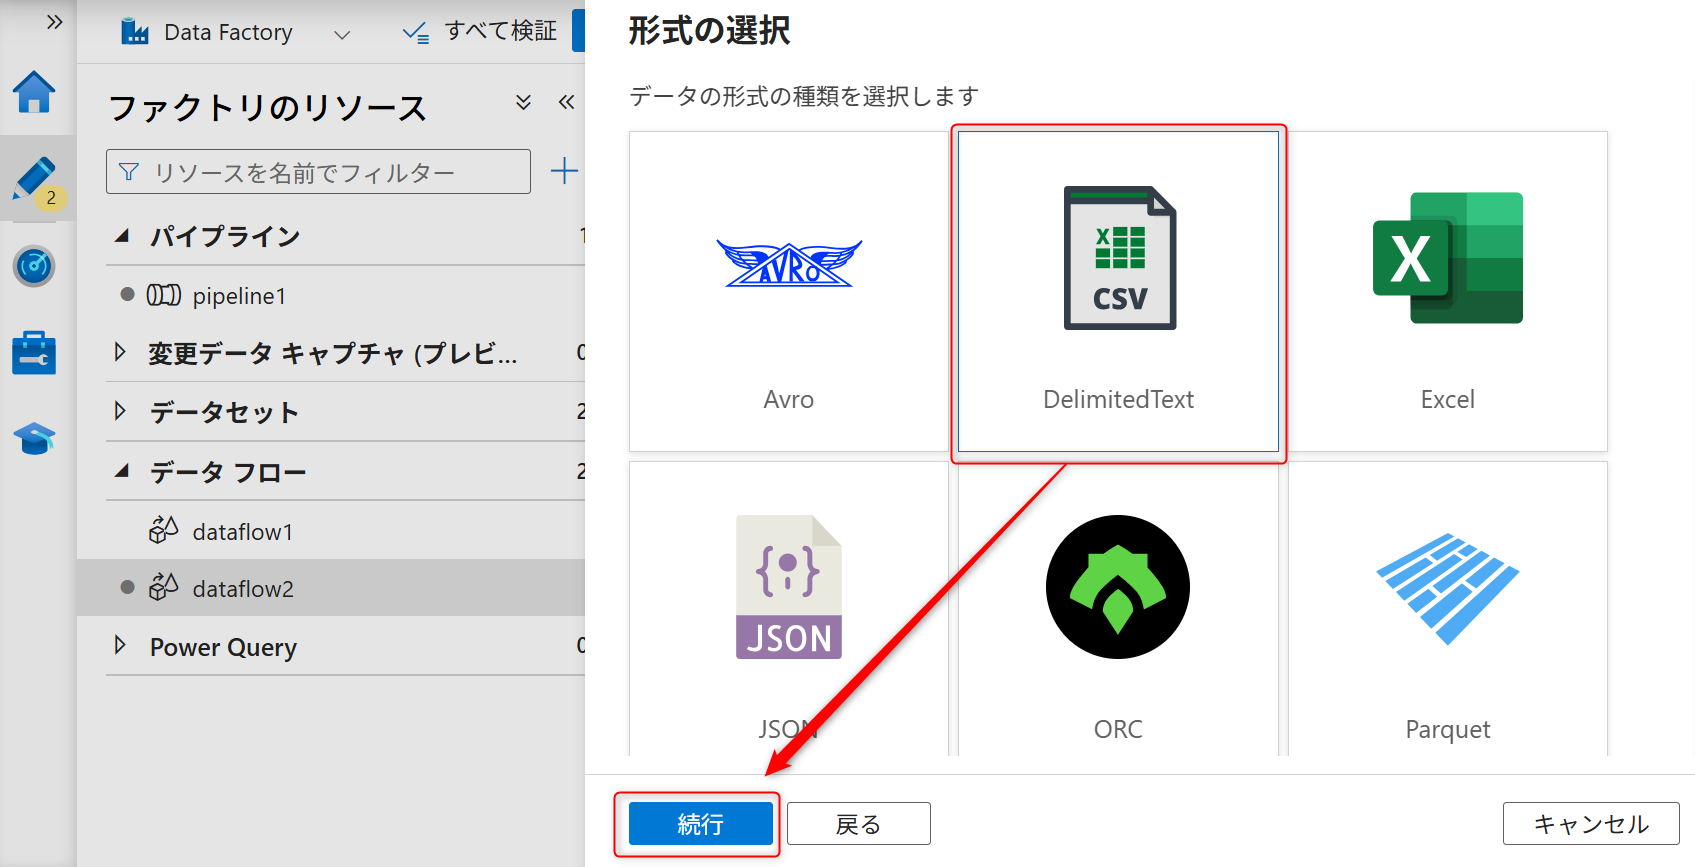
Task: Click the 戻る back button
Action: point(858,824)
